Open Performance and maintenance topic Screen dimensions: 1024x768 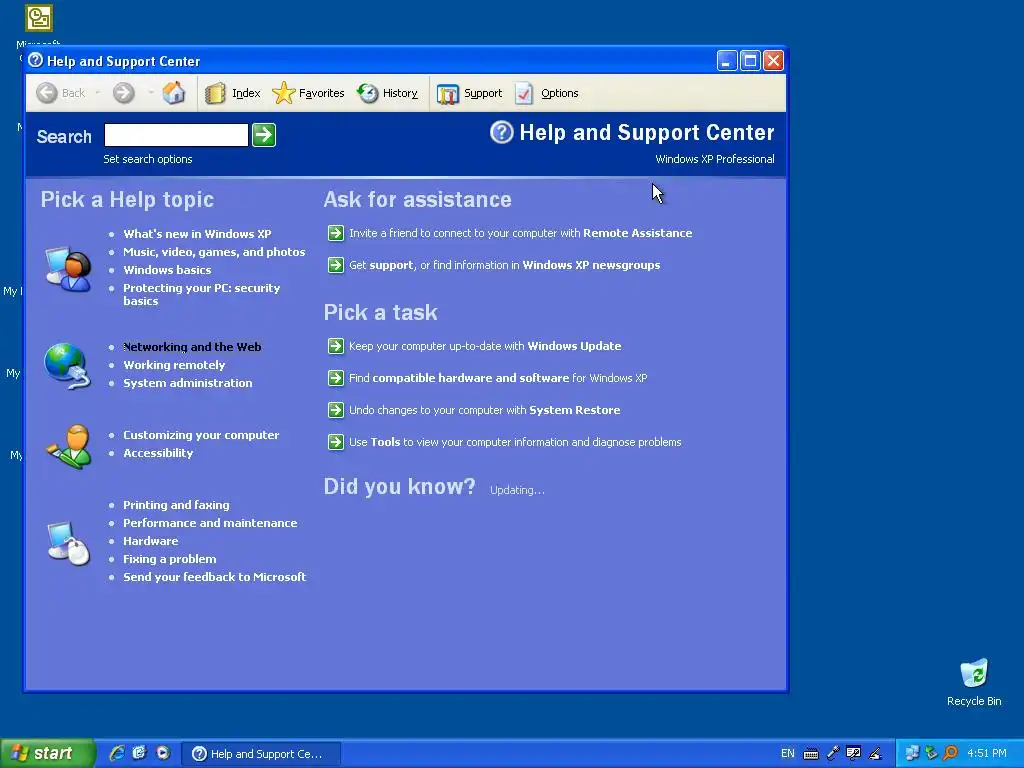tap(210, 522)
